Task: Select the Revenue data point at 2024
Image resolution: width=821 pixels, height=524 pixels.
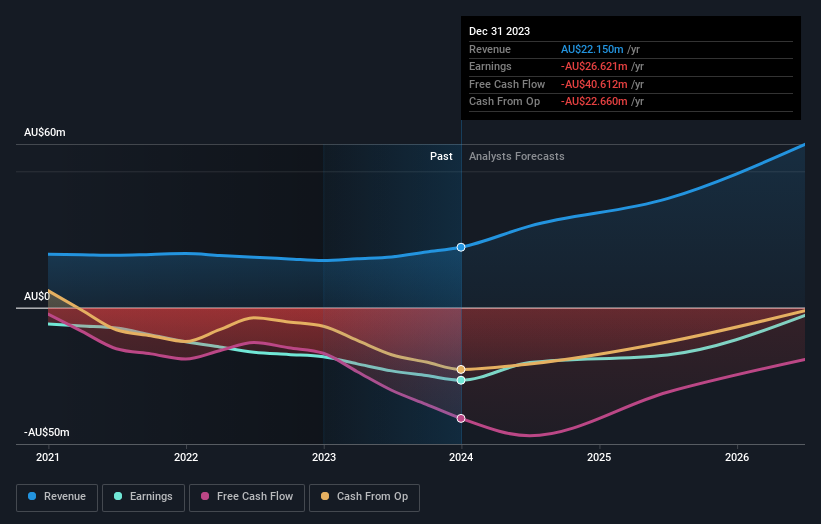Action: [x=461, y=247]
